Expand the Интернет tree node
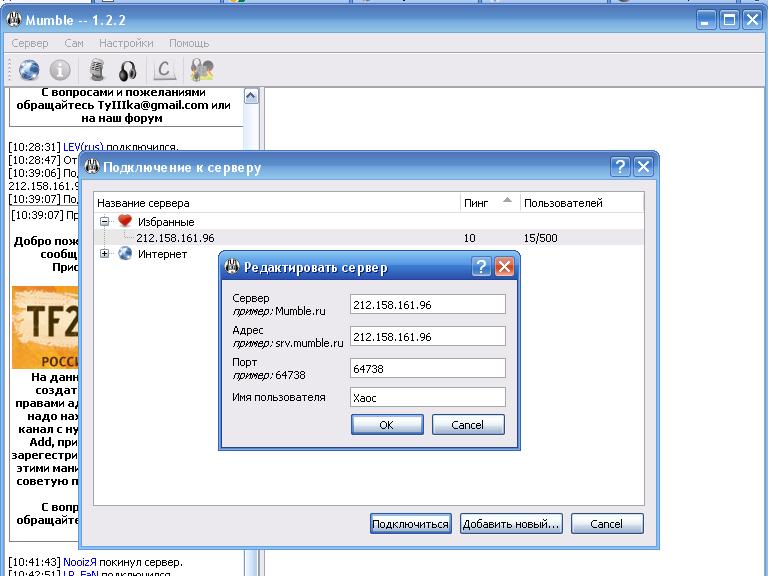This screenshot has height=576, width=768. coord(104,254)
